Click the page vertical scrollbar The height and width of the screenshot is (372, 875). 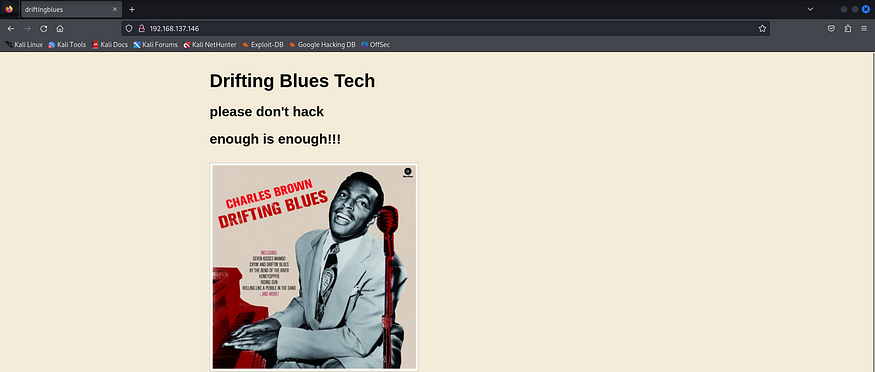(872, 212)
